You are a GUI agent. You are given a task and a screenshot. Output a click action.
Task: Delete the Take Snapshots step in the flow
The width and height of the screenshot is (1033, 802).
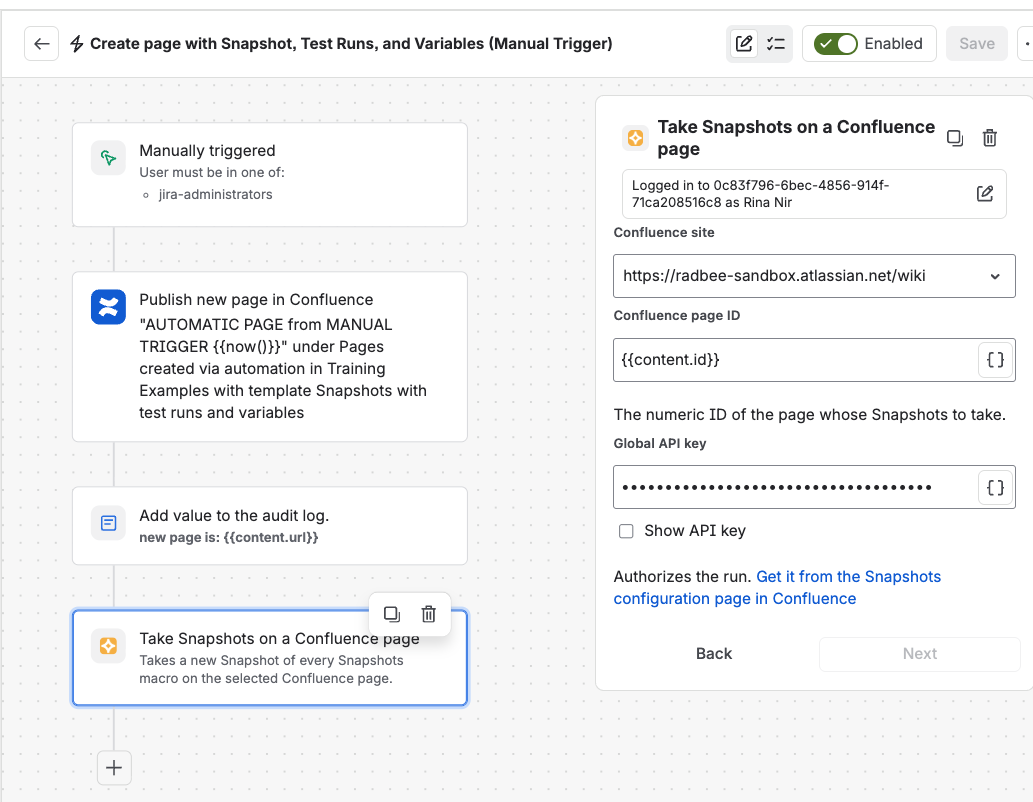click(x=428, y=614)
